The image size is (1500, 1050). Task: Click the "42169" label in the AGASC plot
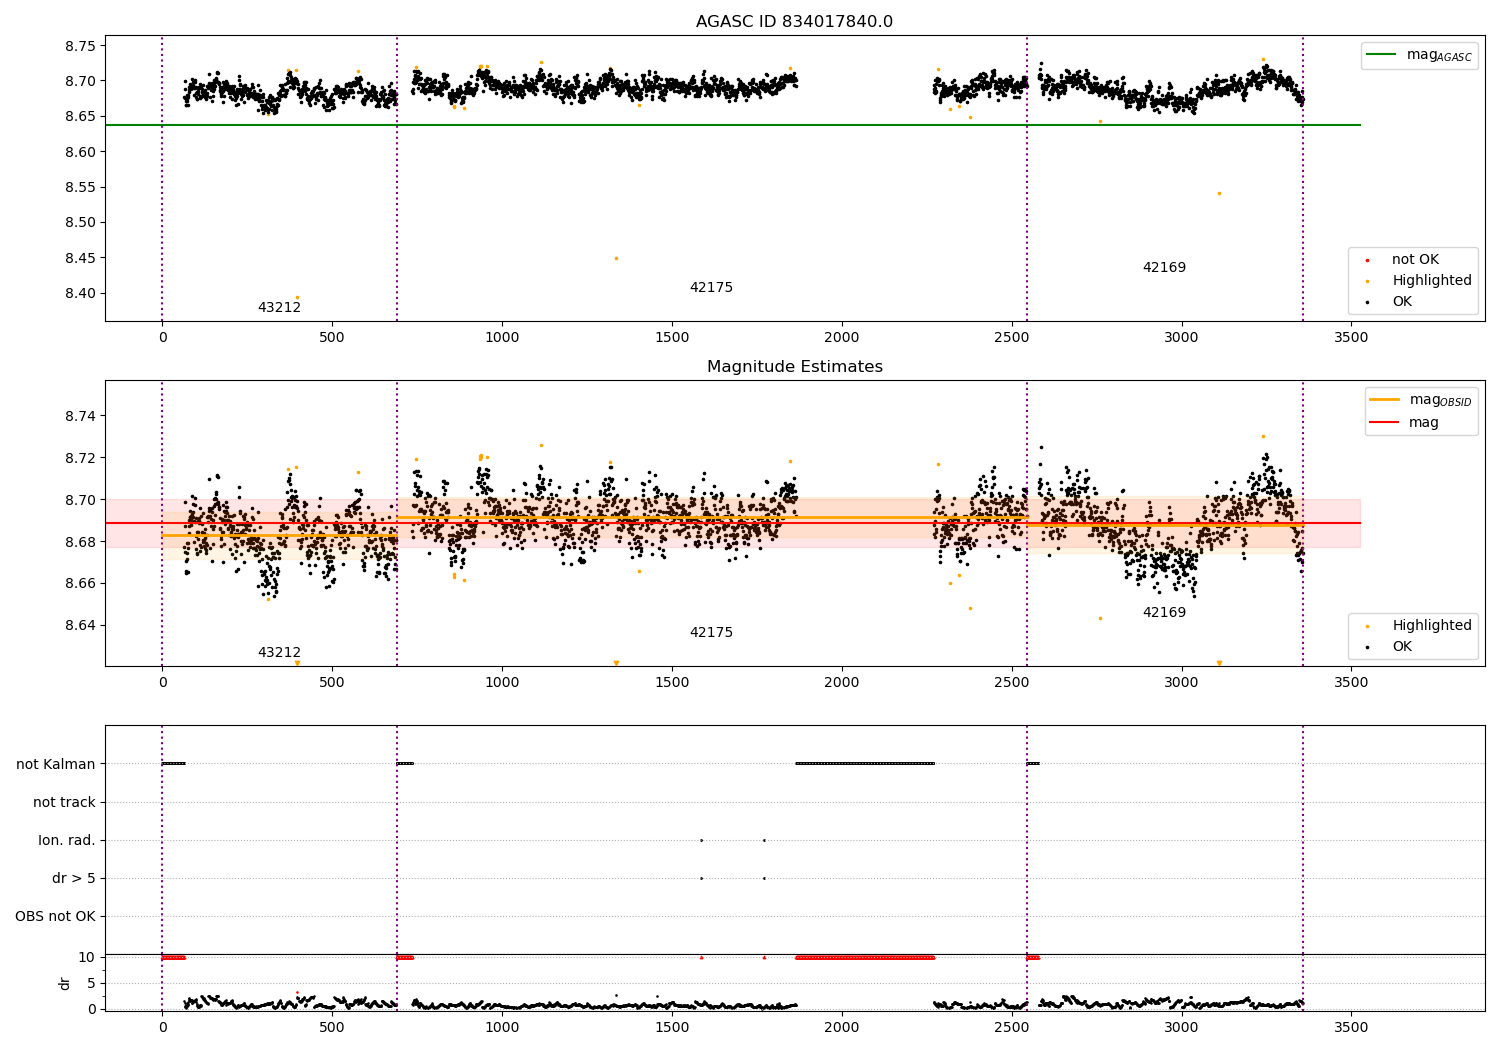(x=1164, y=268)
